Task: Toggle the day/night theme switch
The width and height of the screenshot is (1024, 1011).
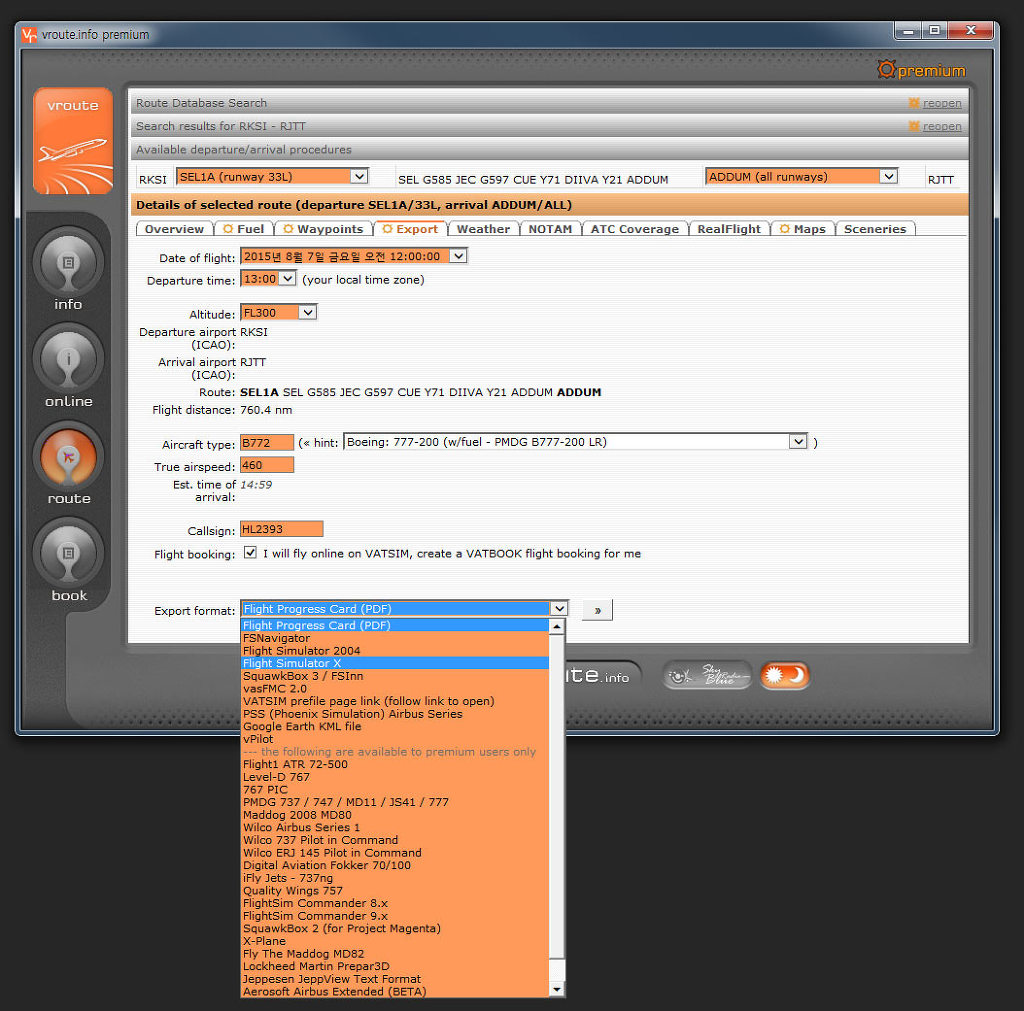Action: (x=784, y=675)
